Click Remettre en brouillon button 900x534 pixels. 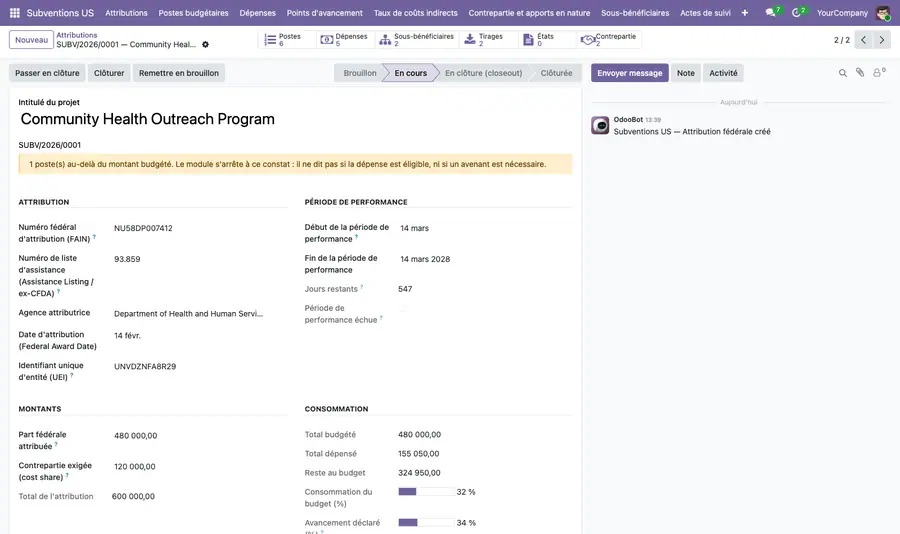[179, 73]
